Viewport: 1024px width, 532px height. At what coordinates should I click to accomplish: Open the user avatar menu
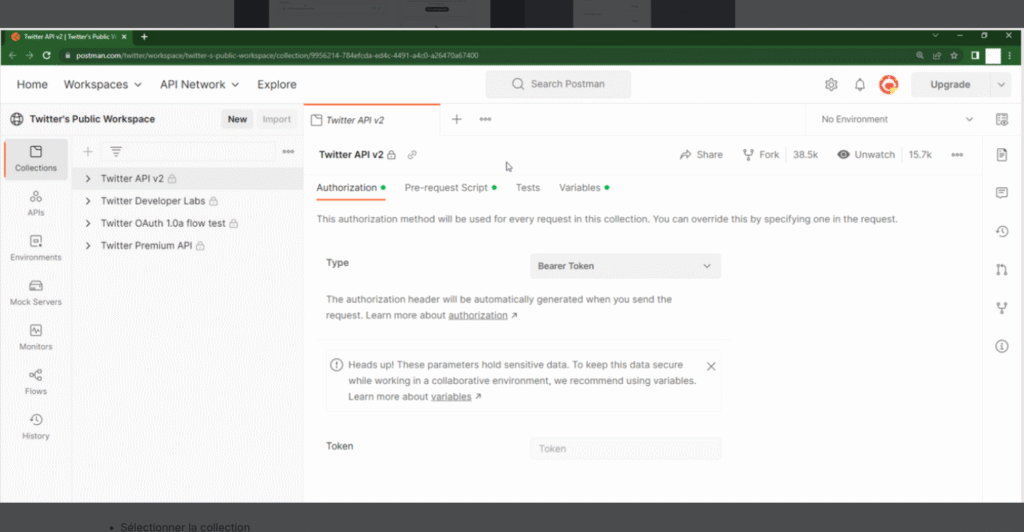[888, 84]
